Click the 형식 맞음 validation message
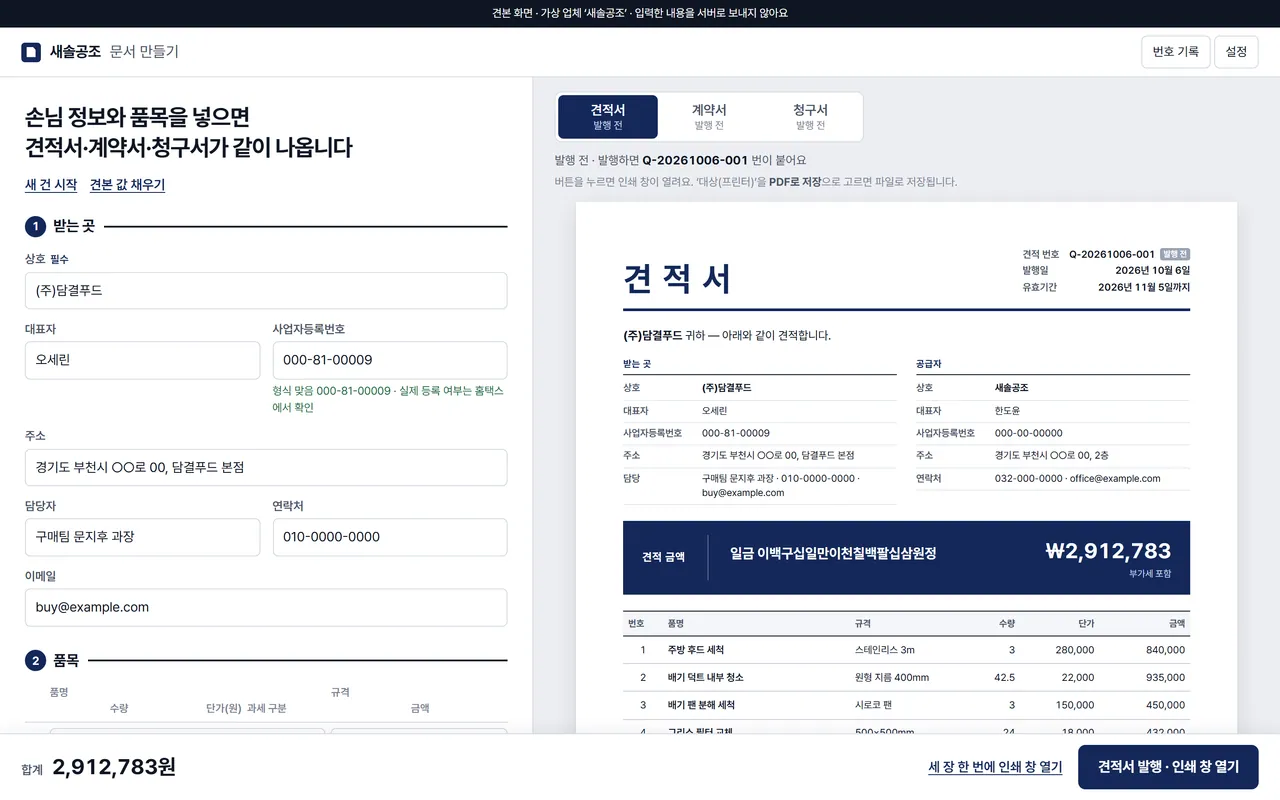The height and width of the screenshot is (800, 1280). (389, 399)
